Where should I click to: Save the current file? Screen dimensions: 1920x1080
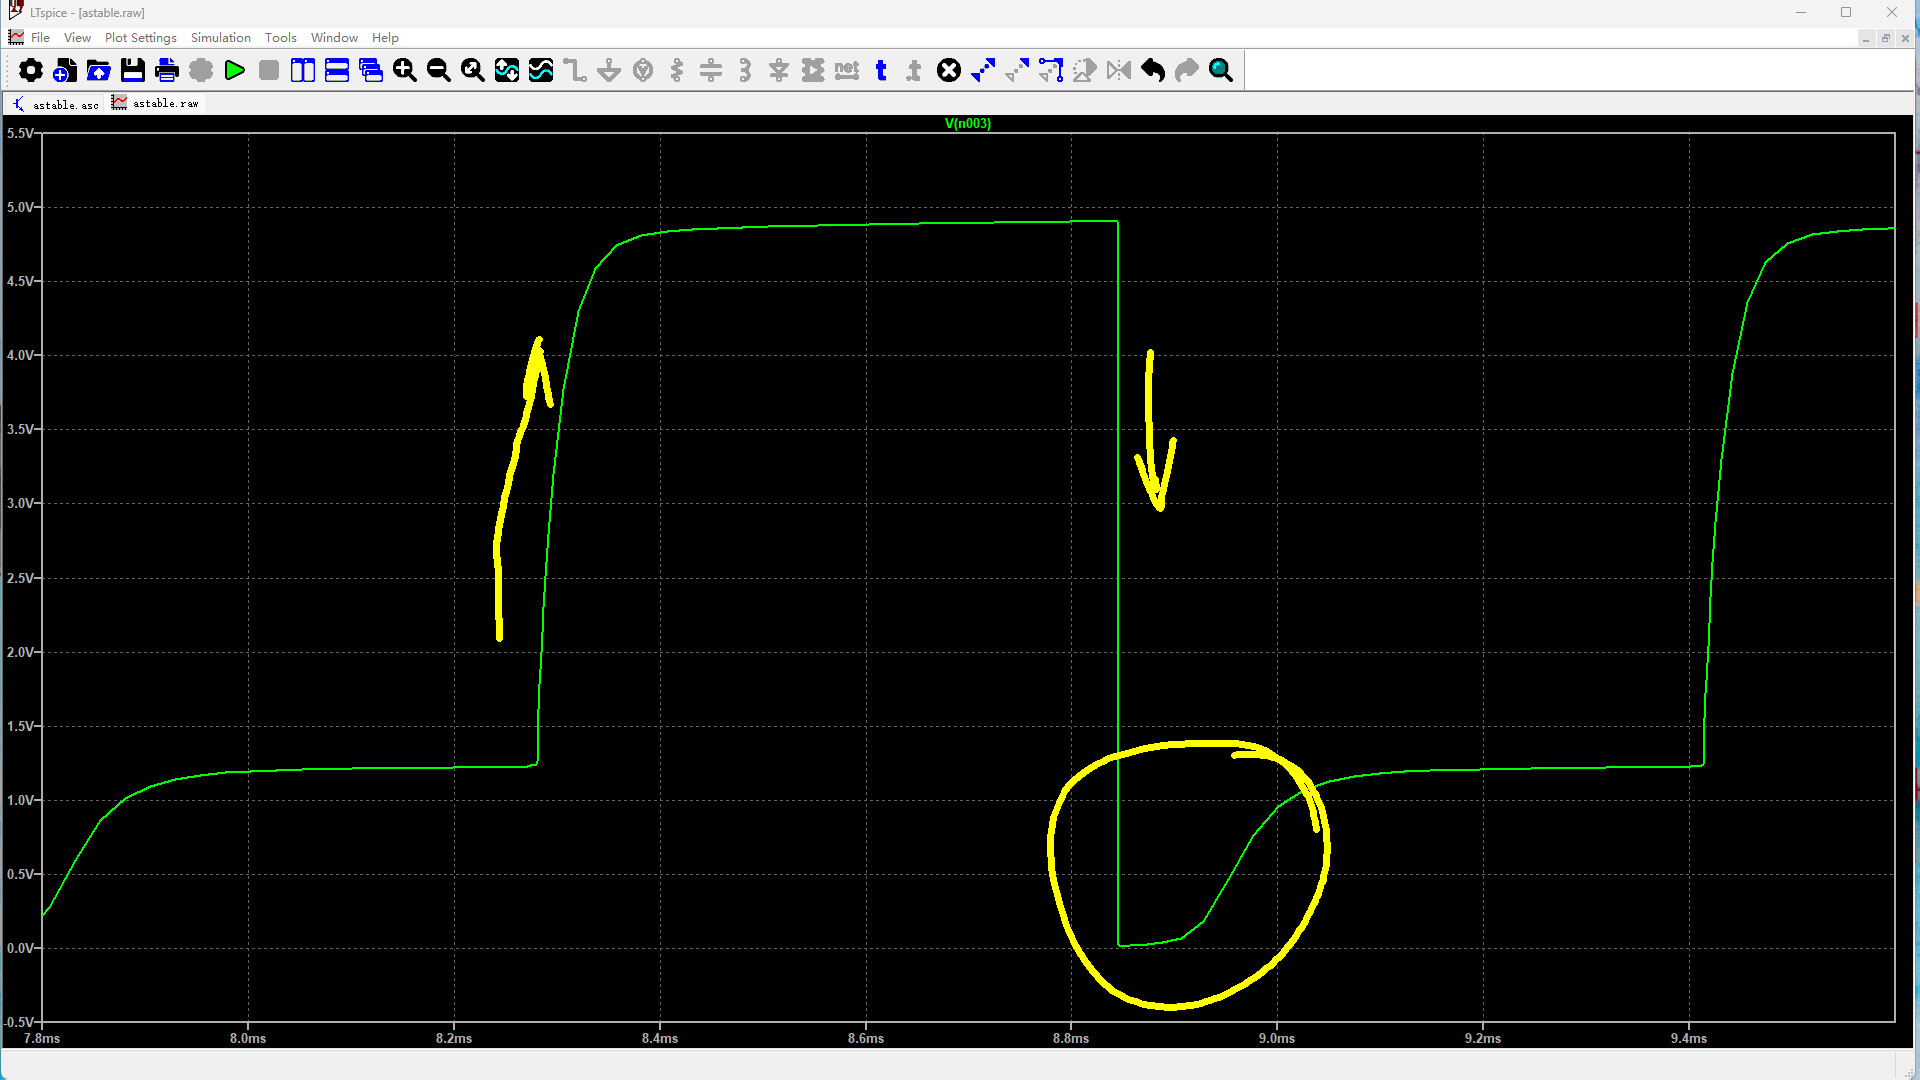point(133,70)
